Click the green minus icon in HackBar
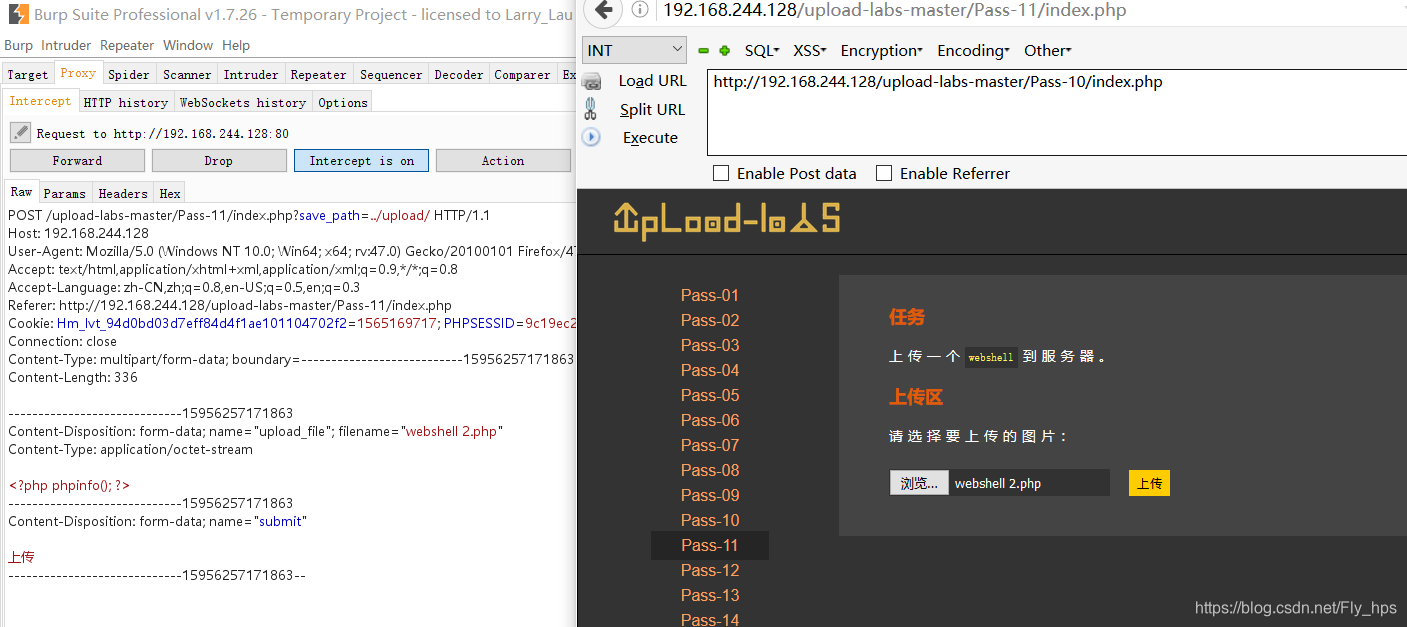 (703, 51)
